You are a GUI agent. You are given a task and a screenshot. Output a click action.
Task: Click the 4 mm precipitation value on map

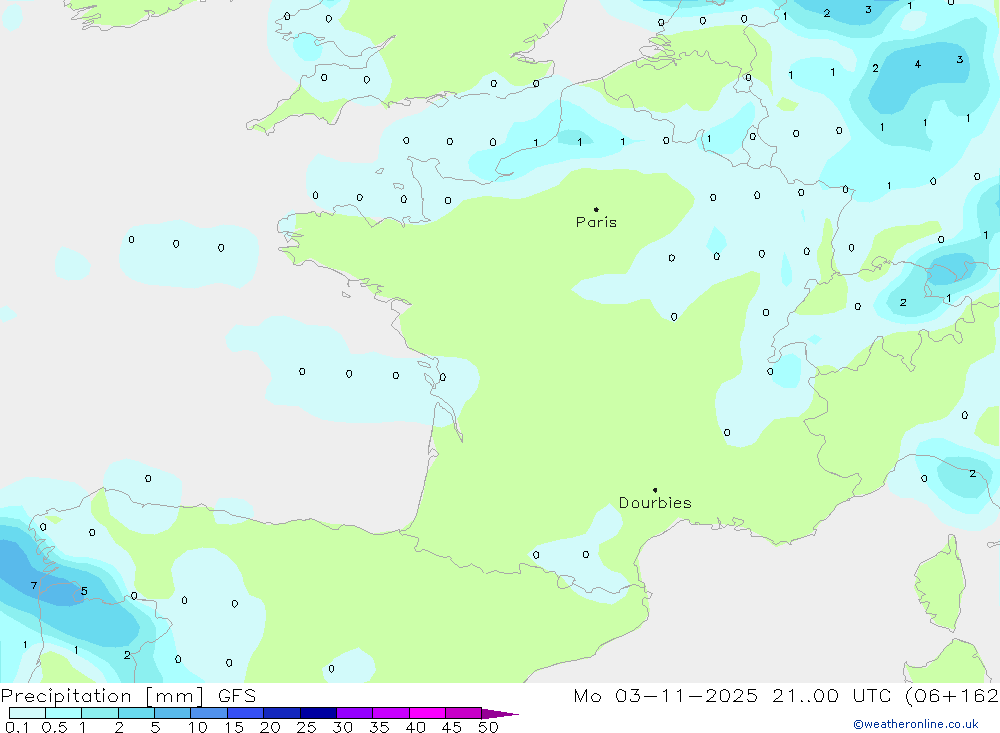pos(918,64)
